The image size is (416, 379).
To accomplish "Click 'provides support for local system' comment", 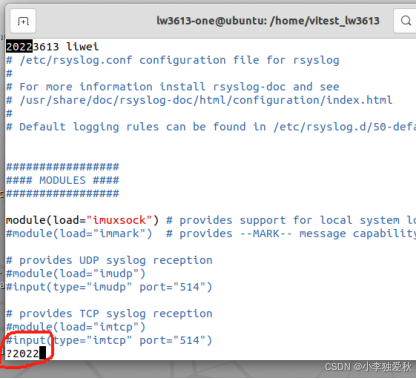I will [x=291, y=220].
